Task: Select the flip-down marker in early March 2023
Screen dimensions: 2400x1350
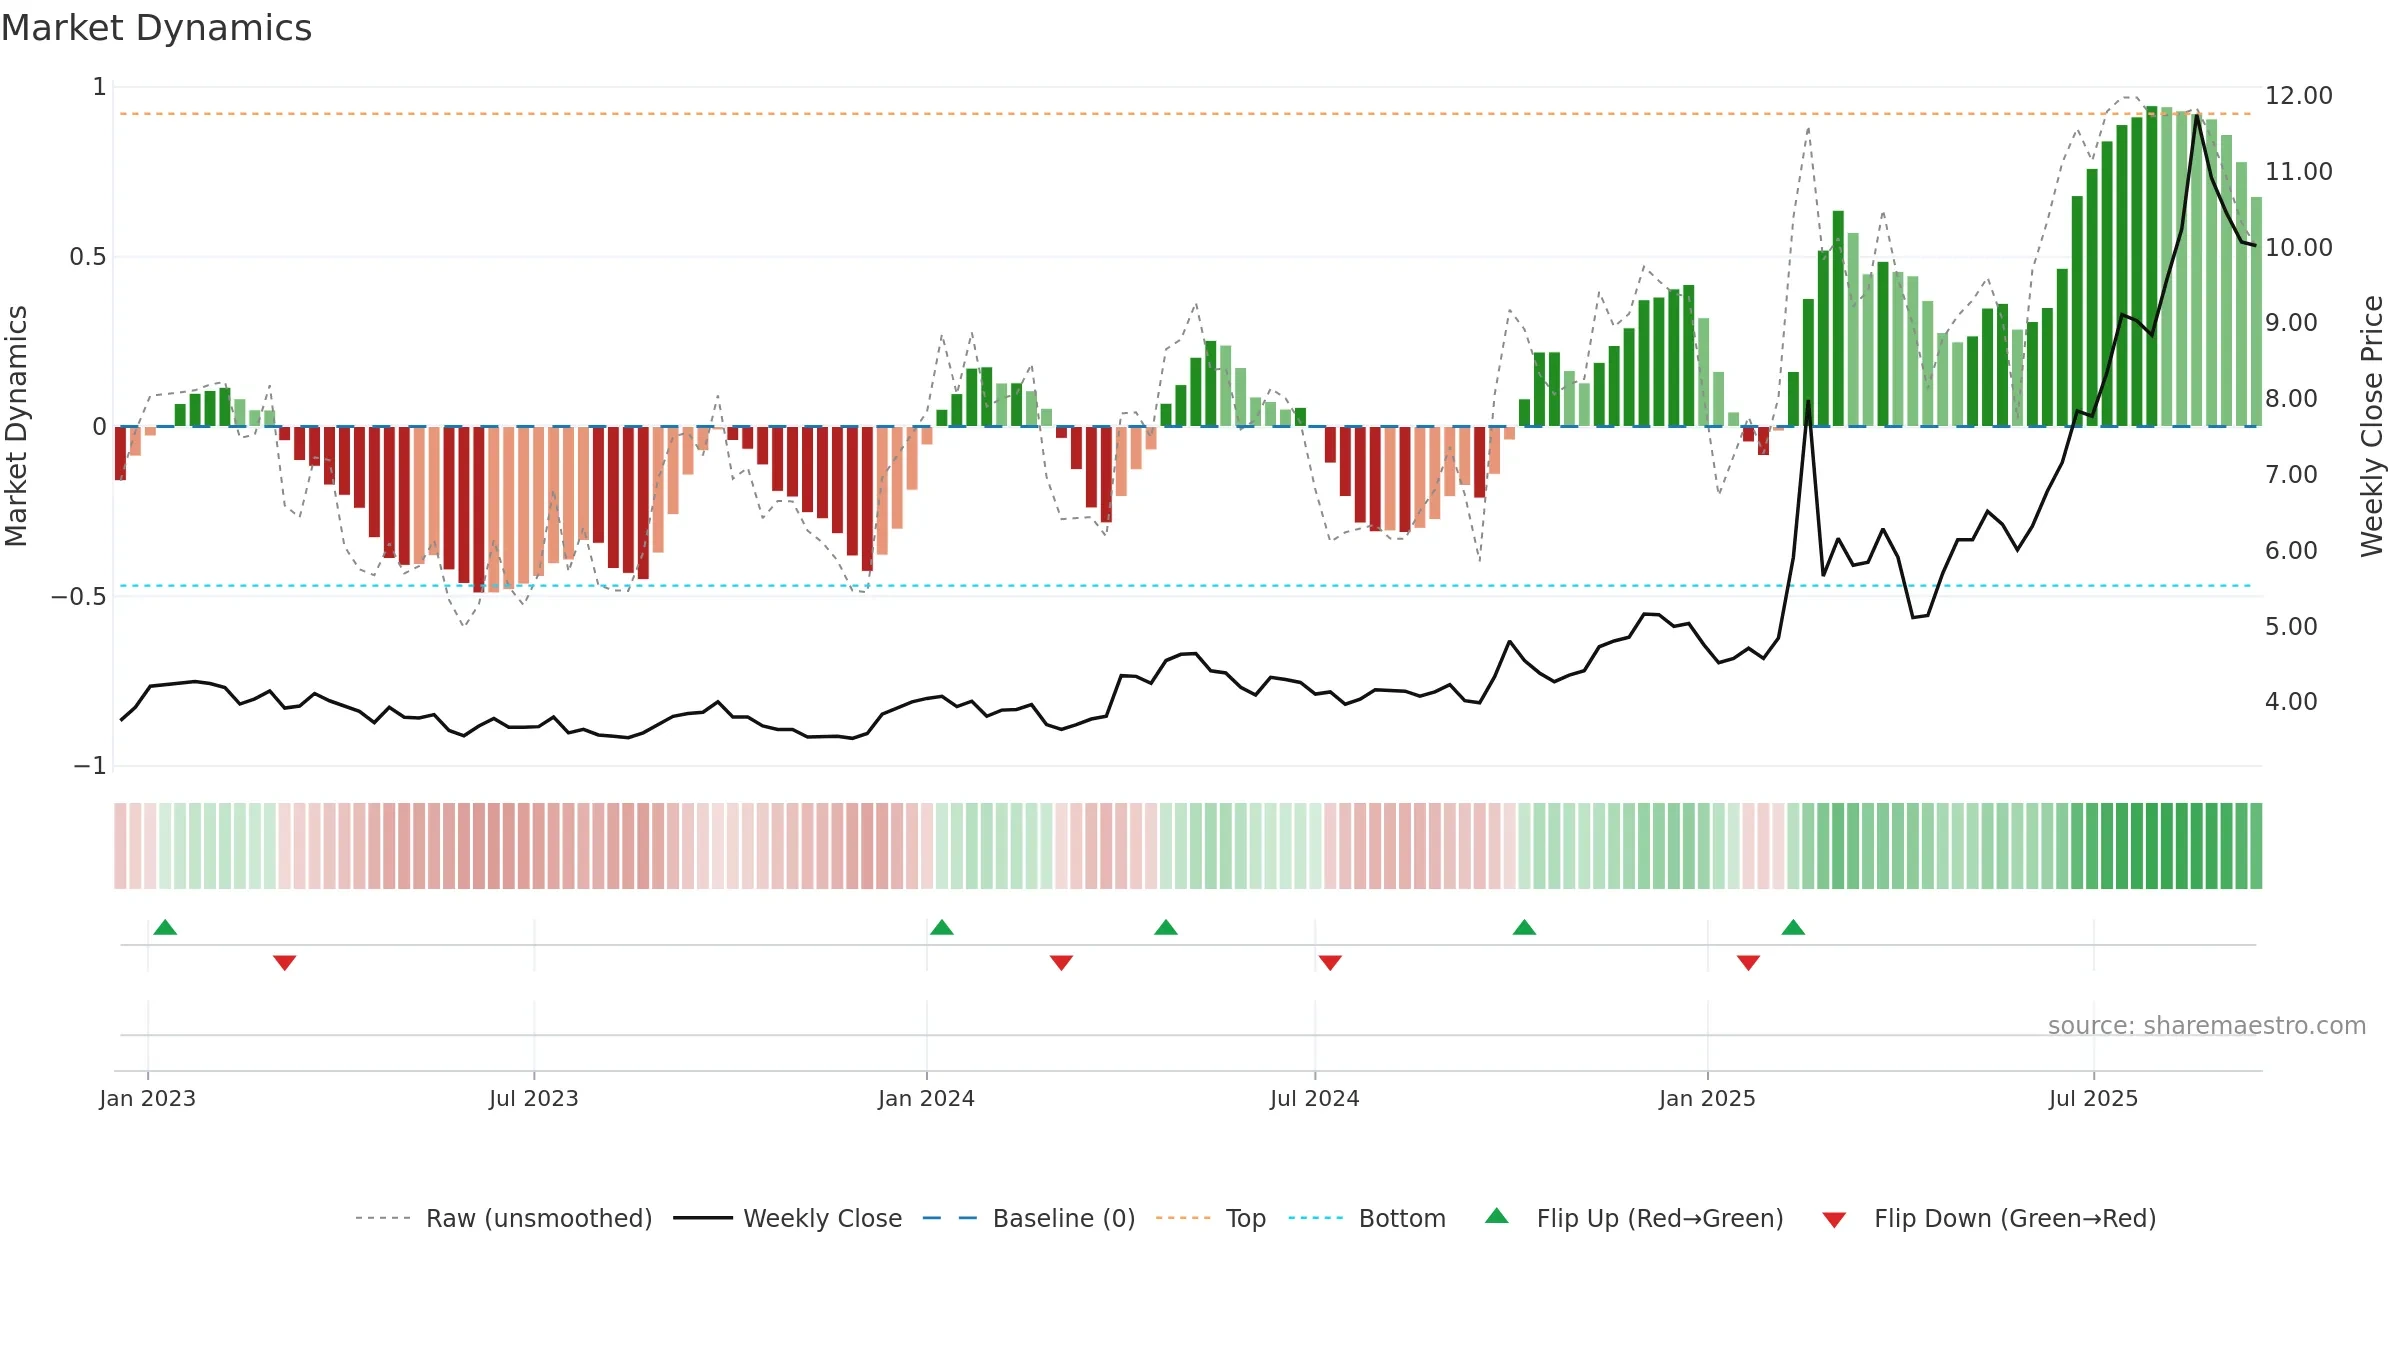Action: click(x=284, y=962)
